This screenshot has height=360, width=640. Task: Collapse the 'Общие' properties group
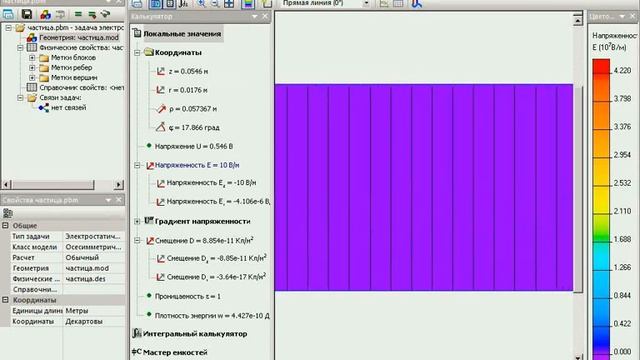coord(5,225)
